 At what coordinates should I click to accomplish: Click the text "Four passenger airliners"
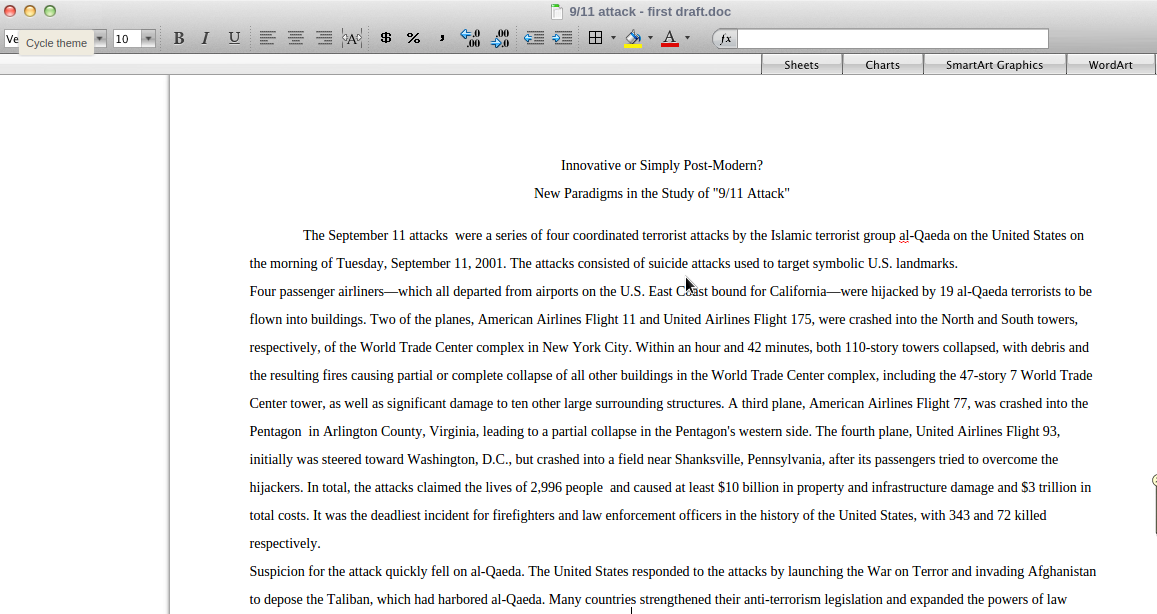317,292
